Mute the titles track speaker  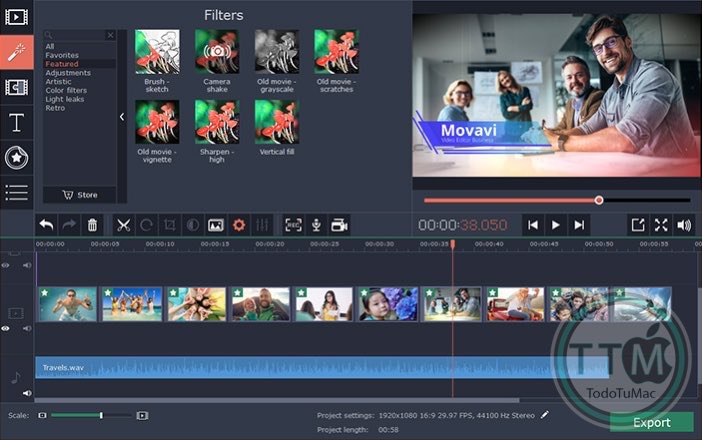[x=27, y=265]
